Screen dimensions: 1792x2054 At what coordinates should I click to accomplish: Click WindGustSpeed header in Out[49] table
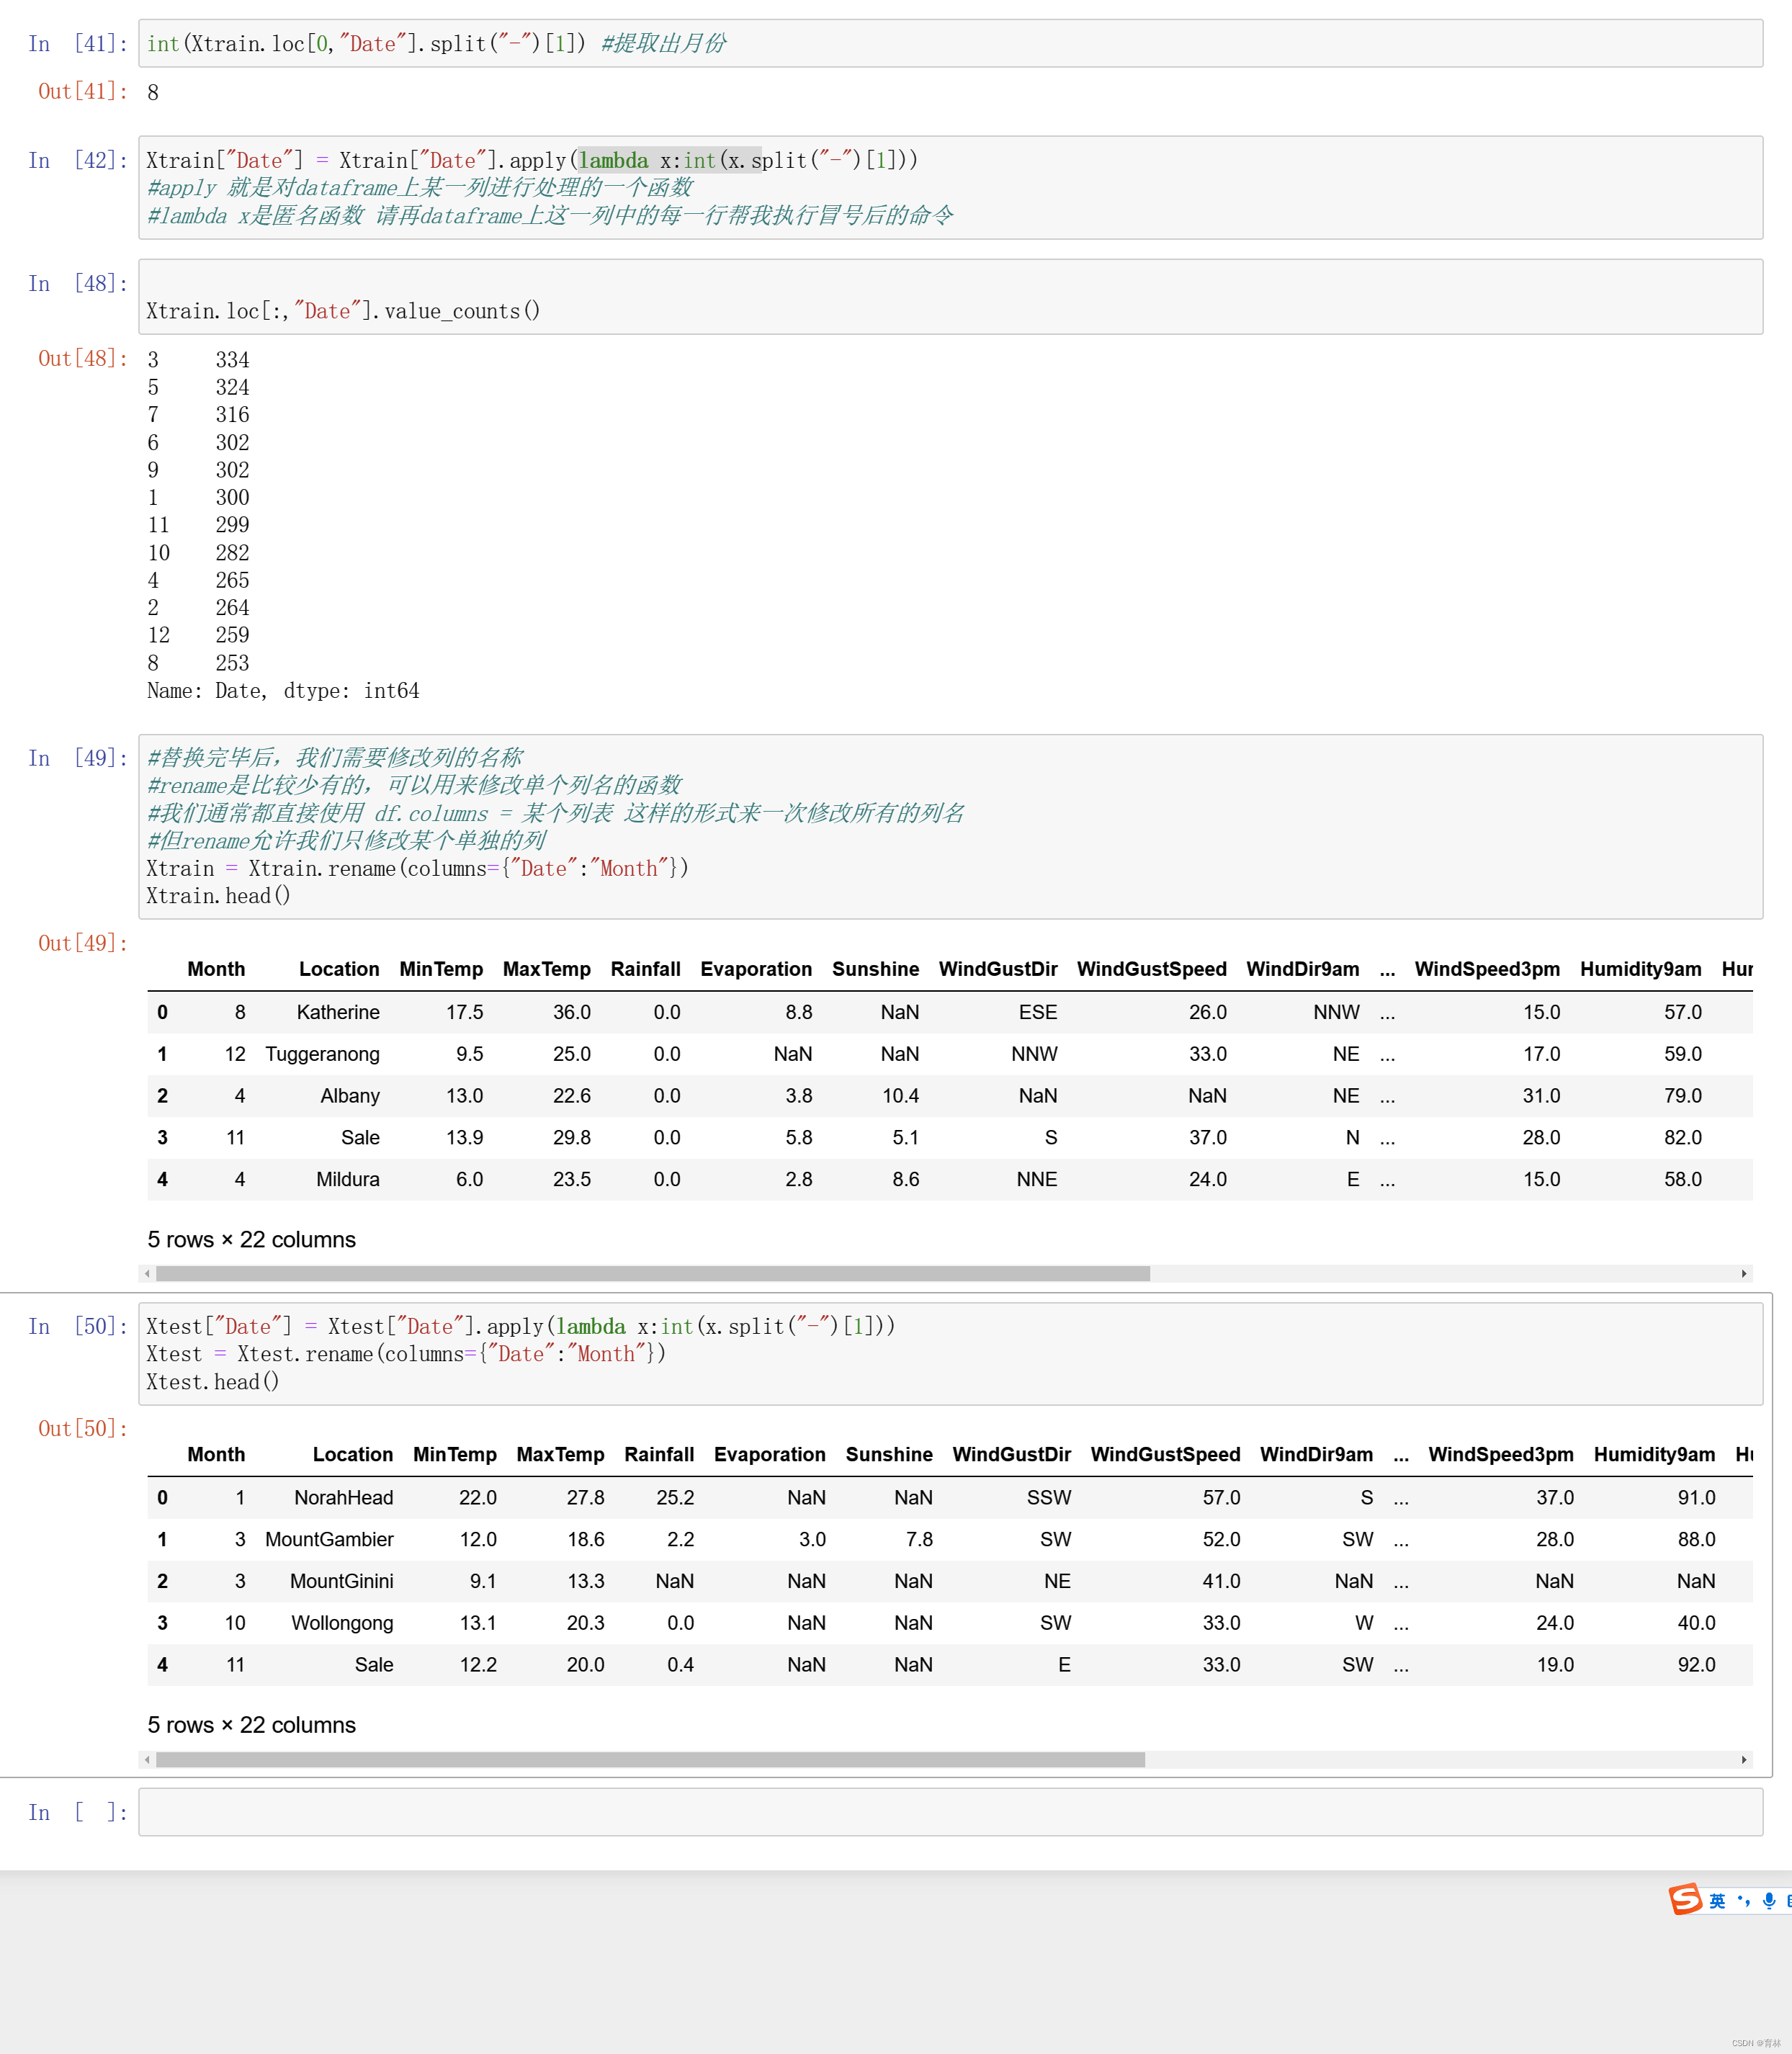1151,969
